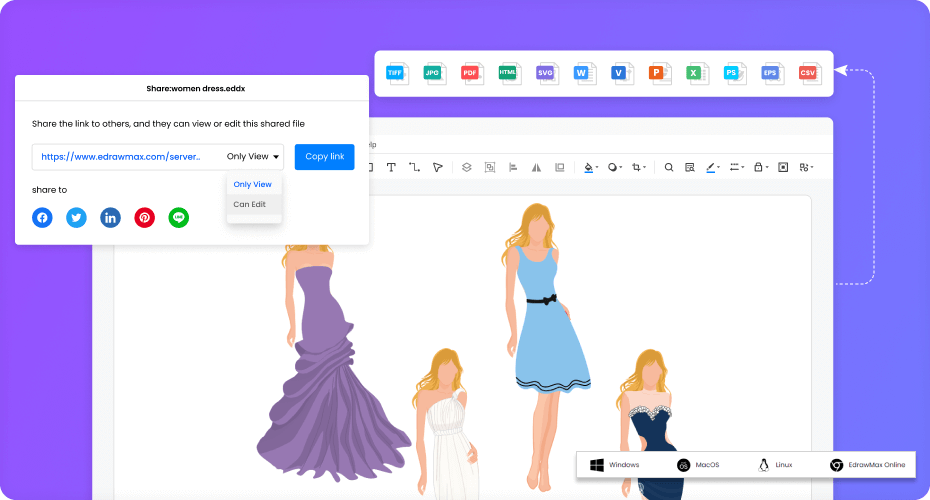Open the fill color bucket dropdown
The height and width of the screenshot is (500, 930).
591,167
